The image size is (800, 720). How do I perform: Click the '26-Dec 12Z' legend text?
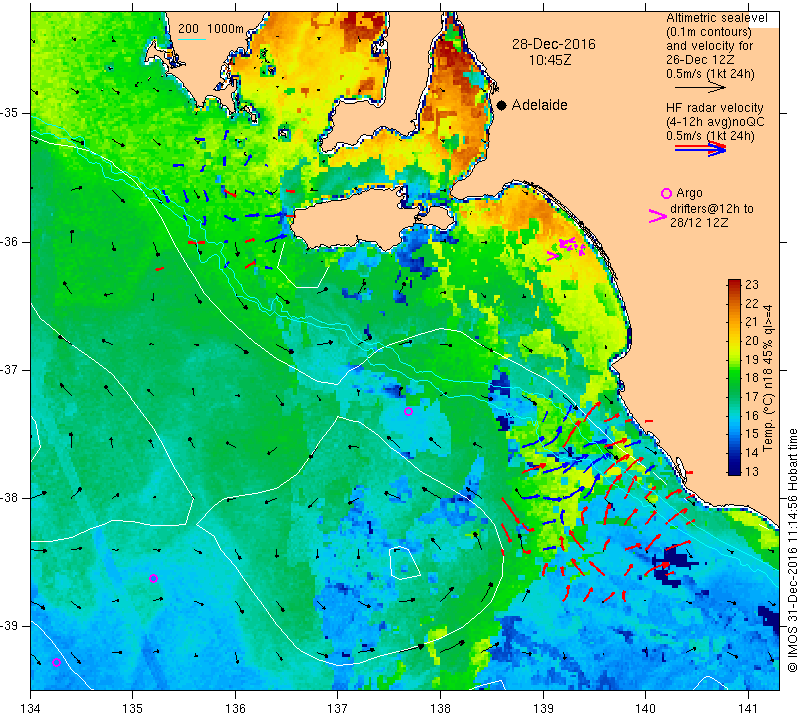[701, 60]
